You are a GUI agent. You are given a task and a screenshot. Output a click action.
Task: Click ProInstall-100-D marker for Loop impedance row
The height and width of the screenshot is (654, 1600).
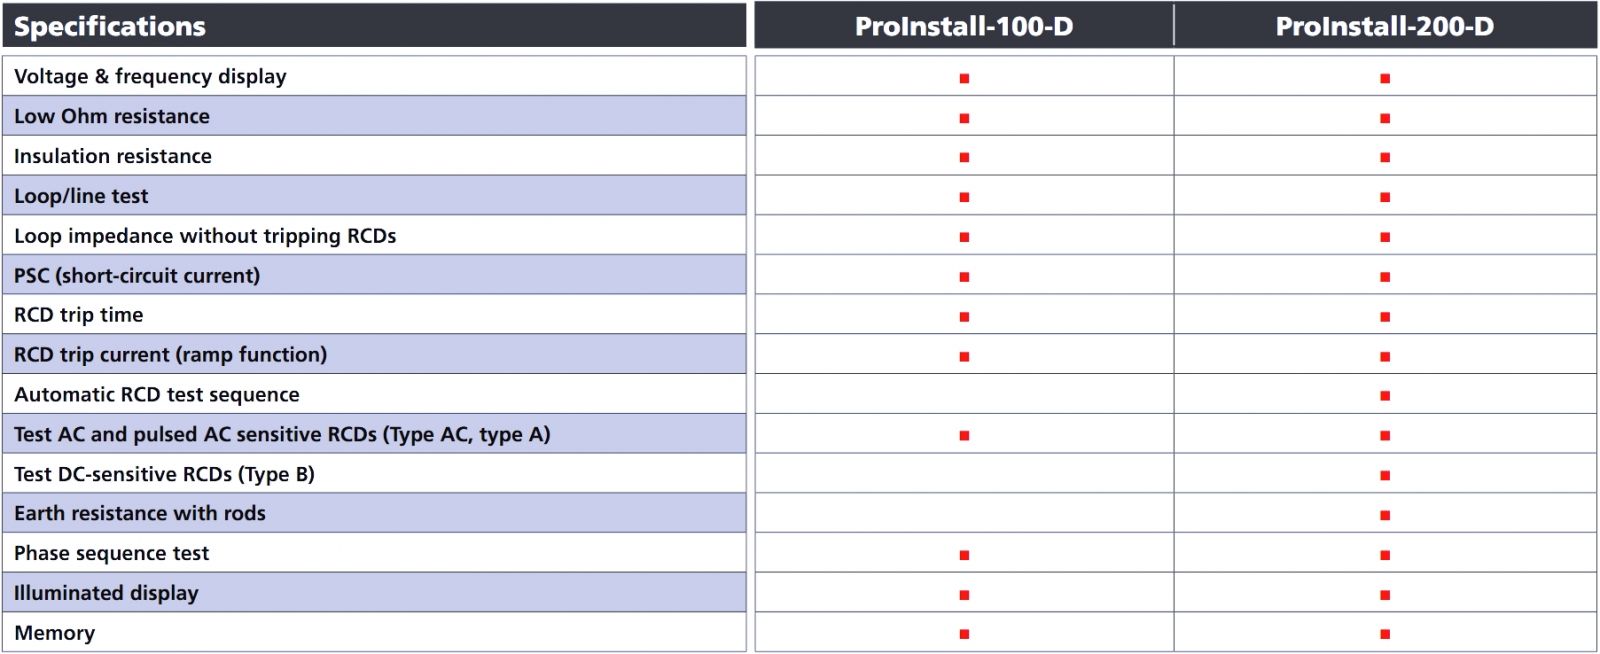pos(964,237)
